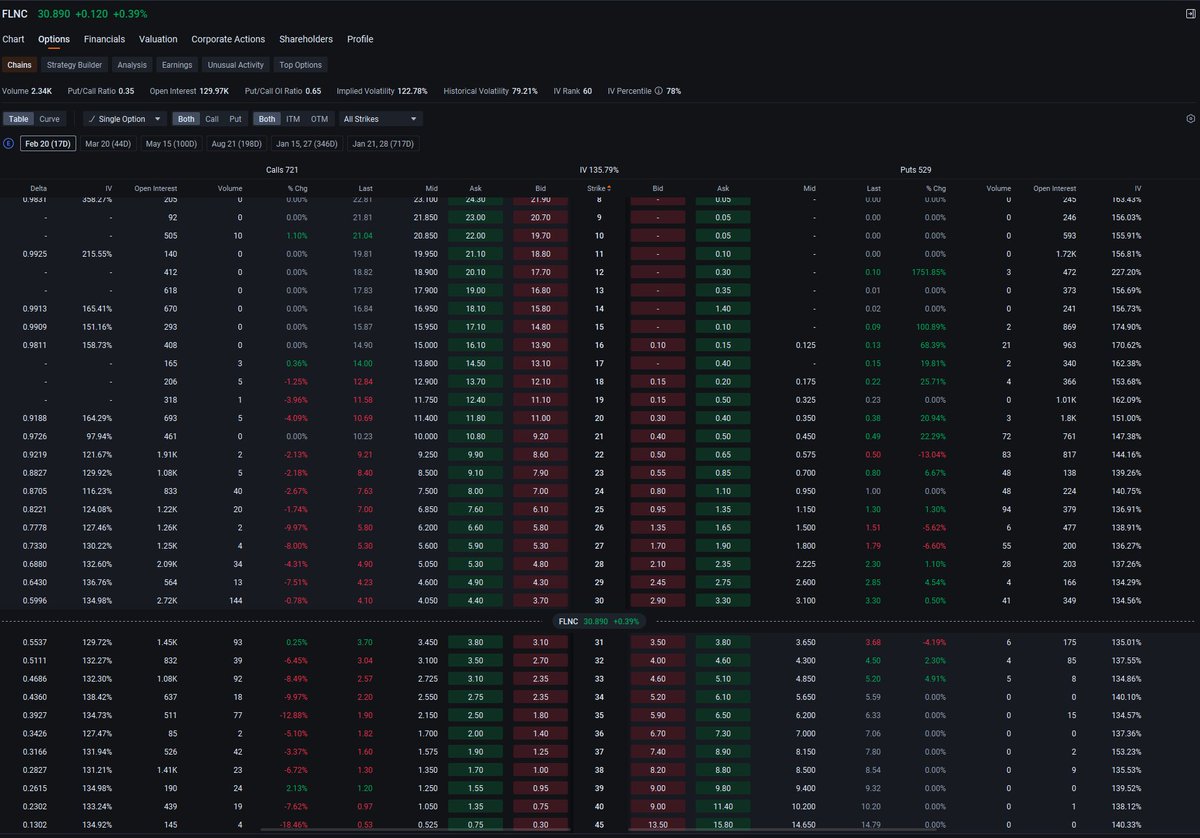This screenshot has height=838, width=1200.
Task: Select Jan 15, 27 (346D) expiration
Action: pyautogui.click(x=307, y=144)
